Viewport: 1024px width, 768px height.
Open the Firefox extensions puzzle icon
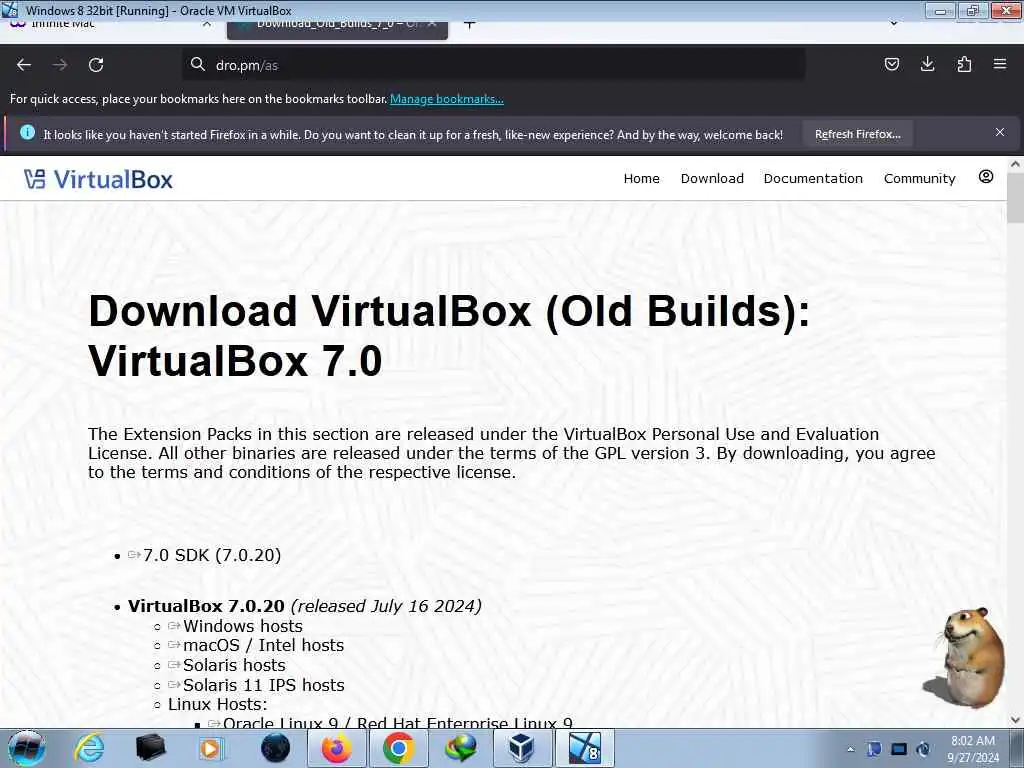coord(964,64)
